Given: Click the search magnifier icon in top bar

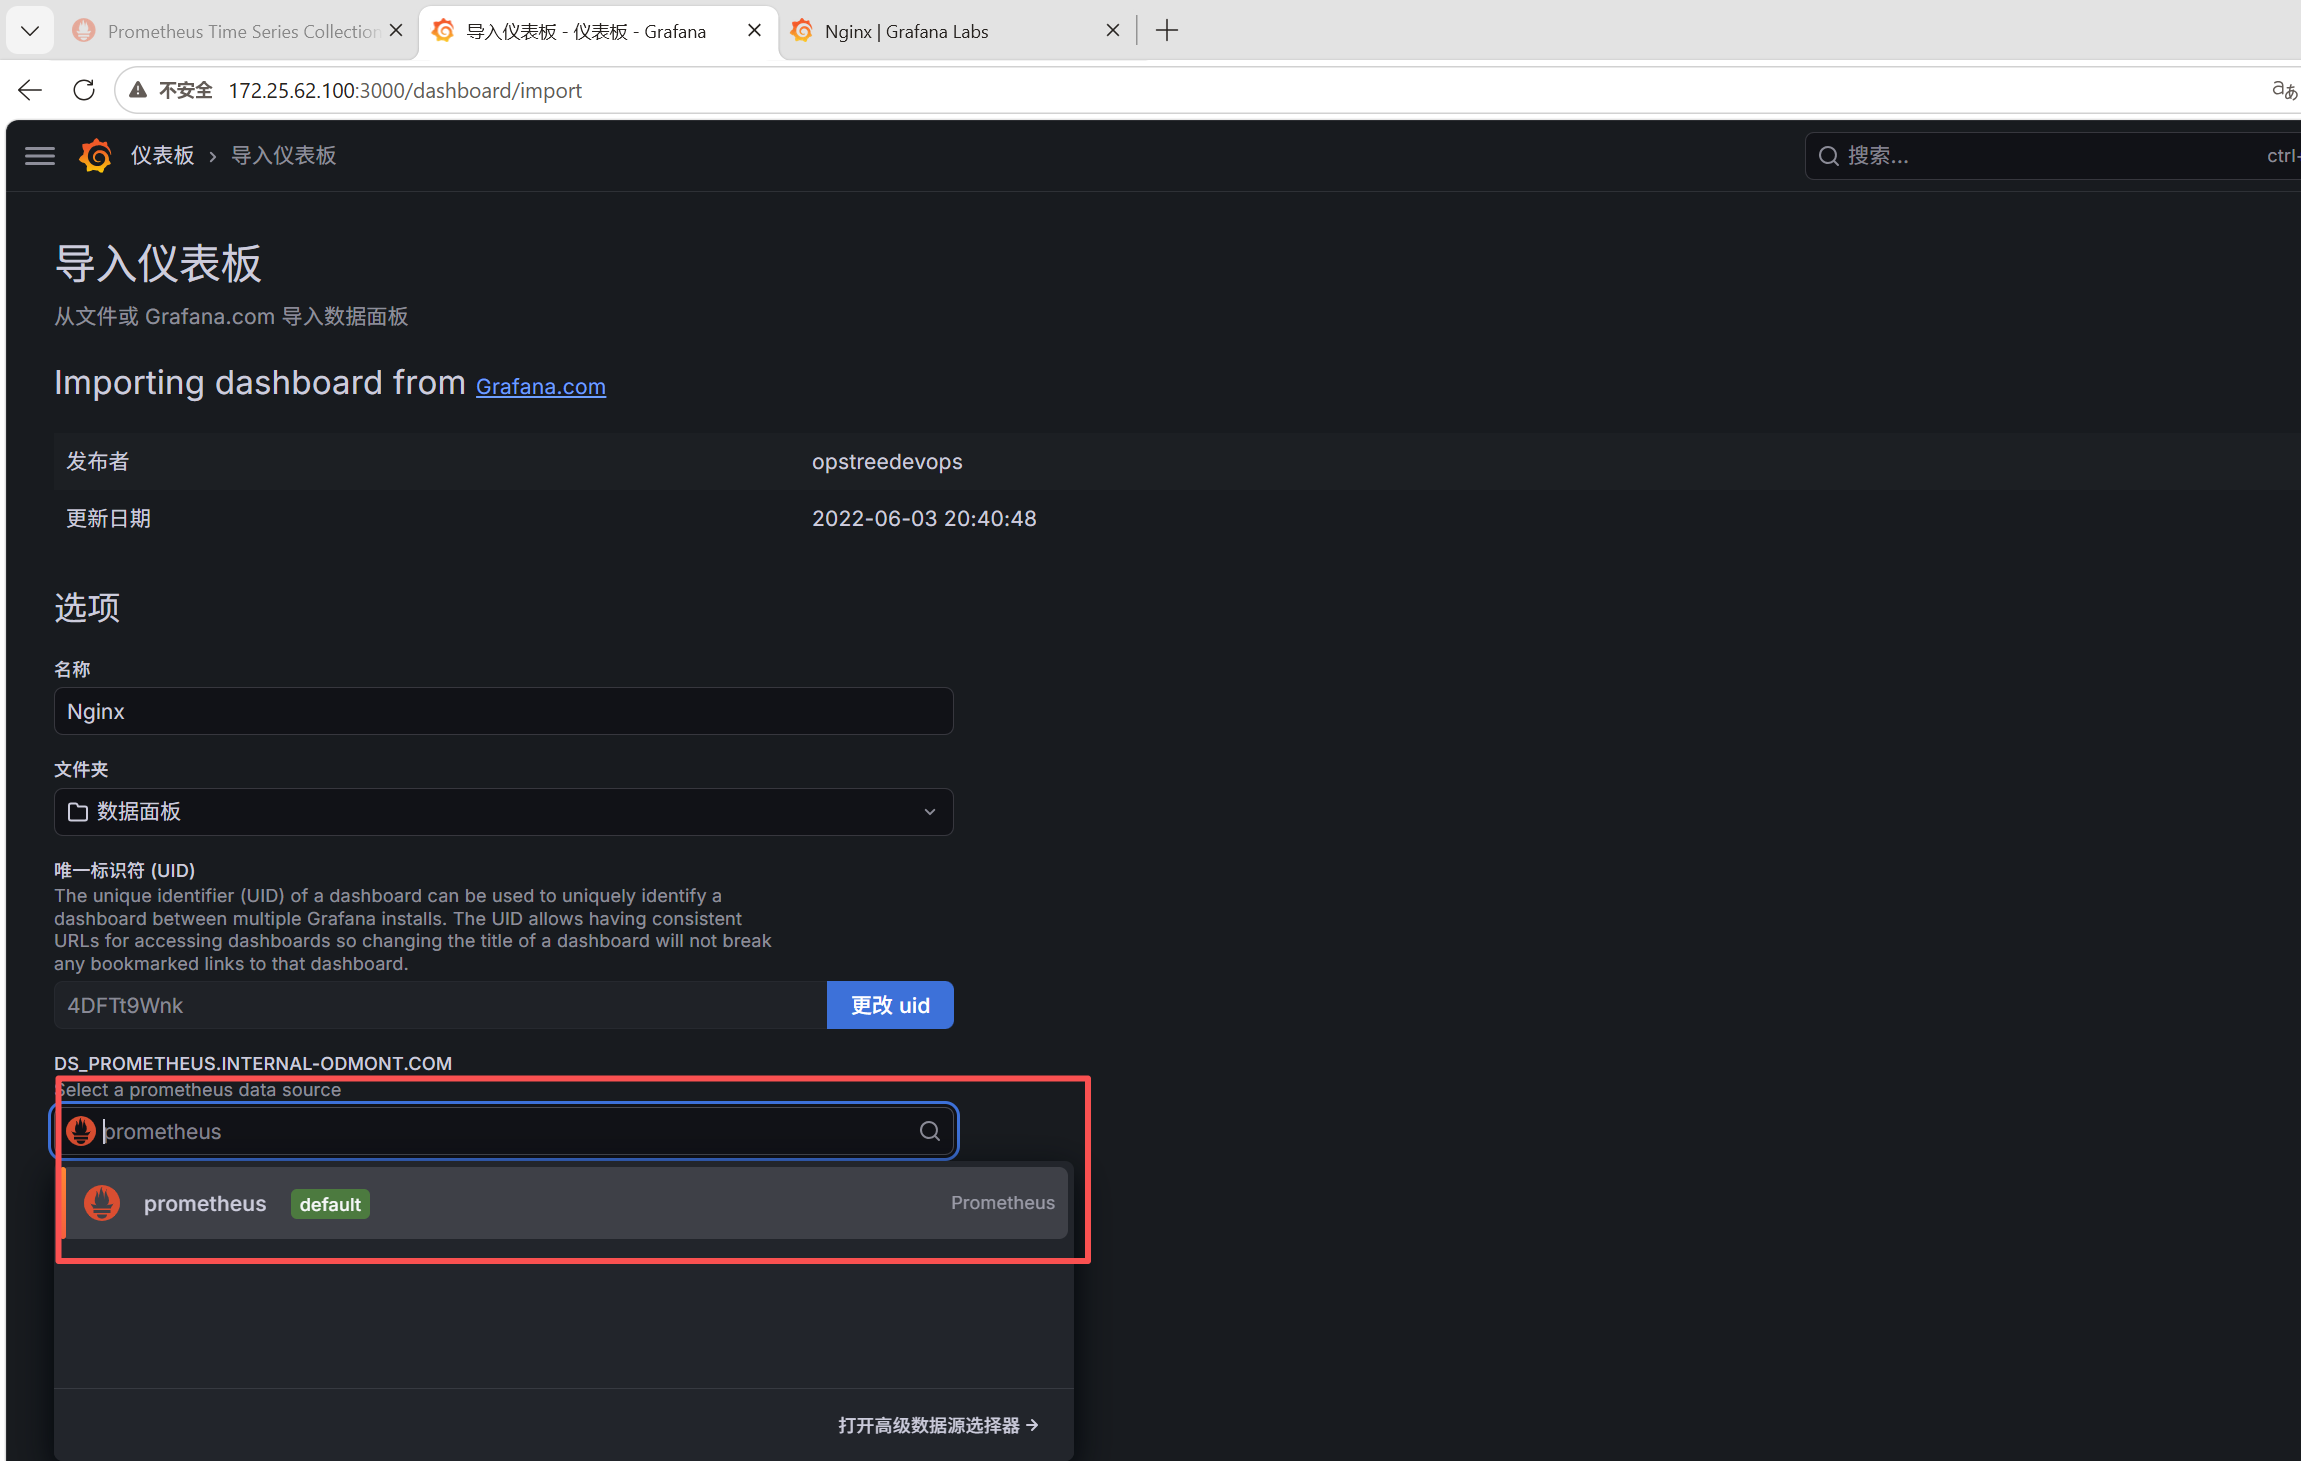Looking at the screenshot, I should pos(1828,156).
